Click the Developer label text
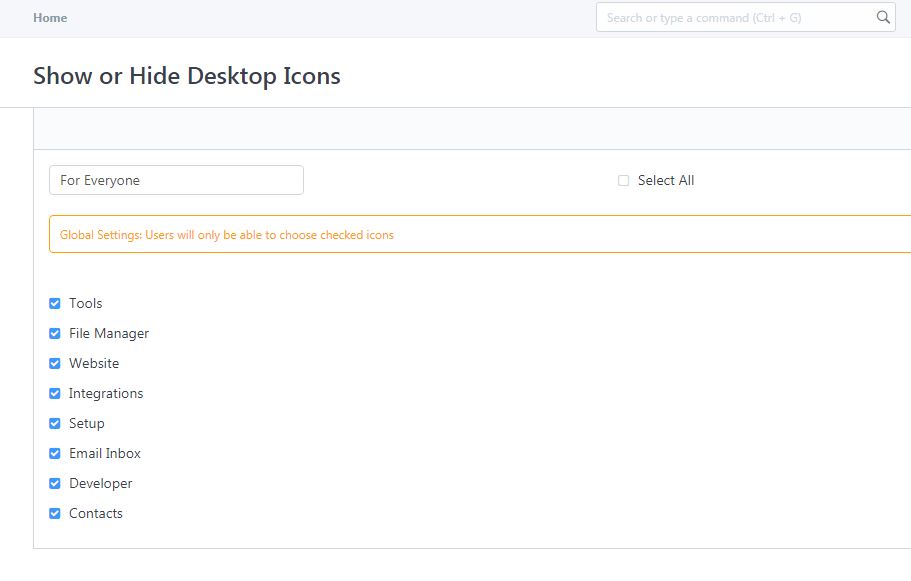911x581 pixels. [x=101, y=483]
